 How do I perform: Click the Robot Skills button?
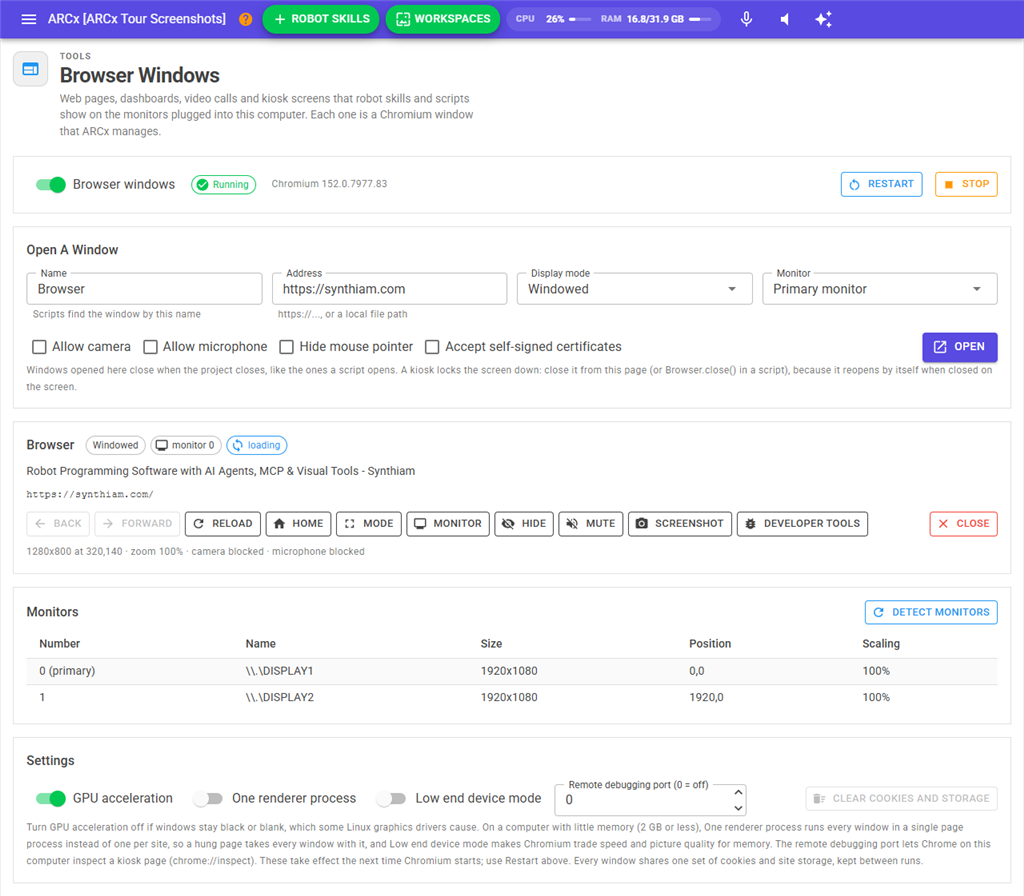pos(321,19)
